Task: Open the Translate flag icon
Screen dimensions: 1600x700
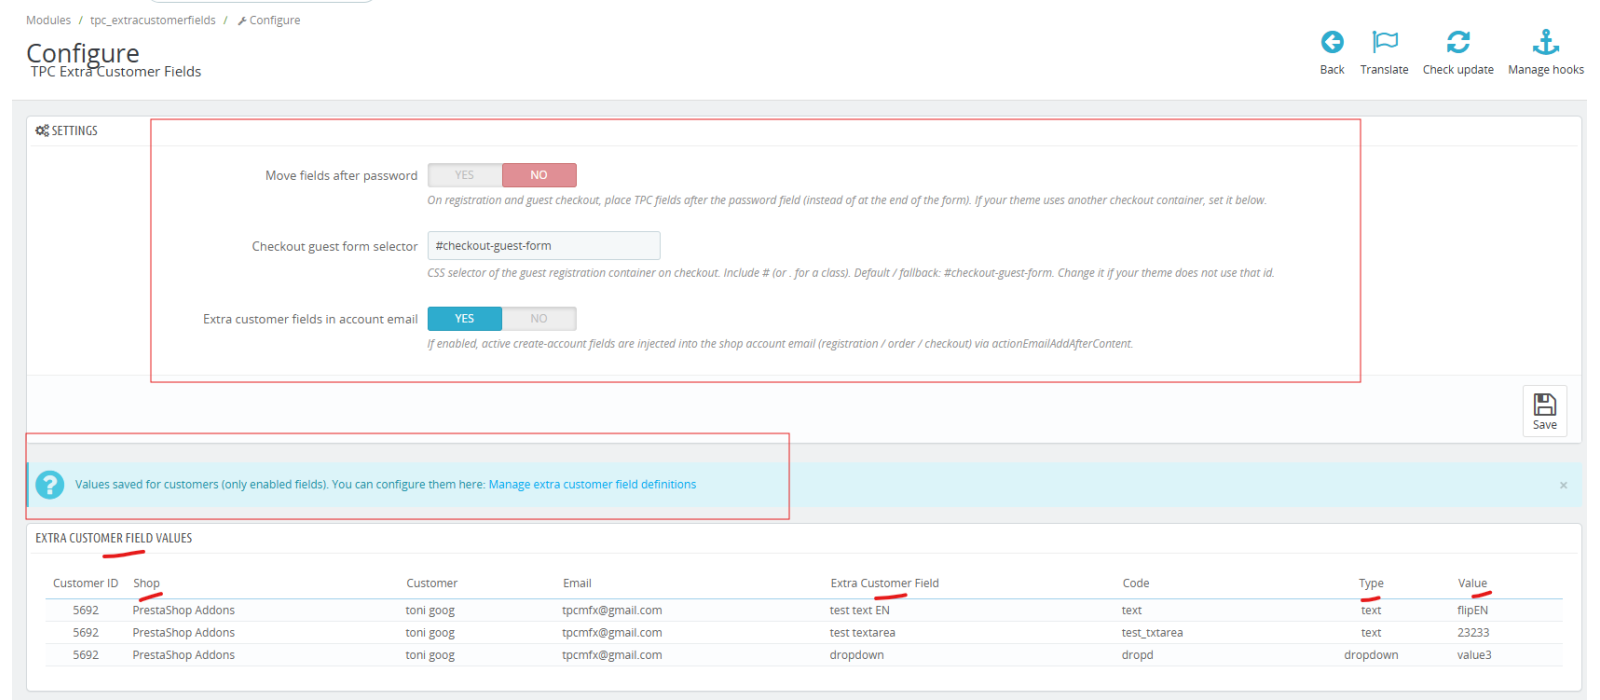Action: coord(1385,42)
